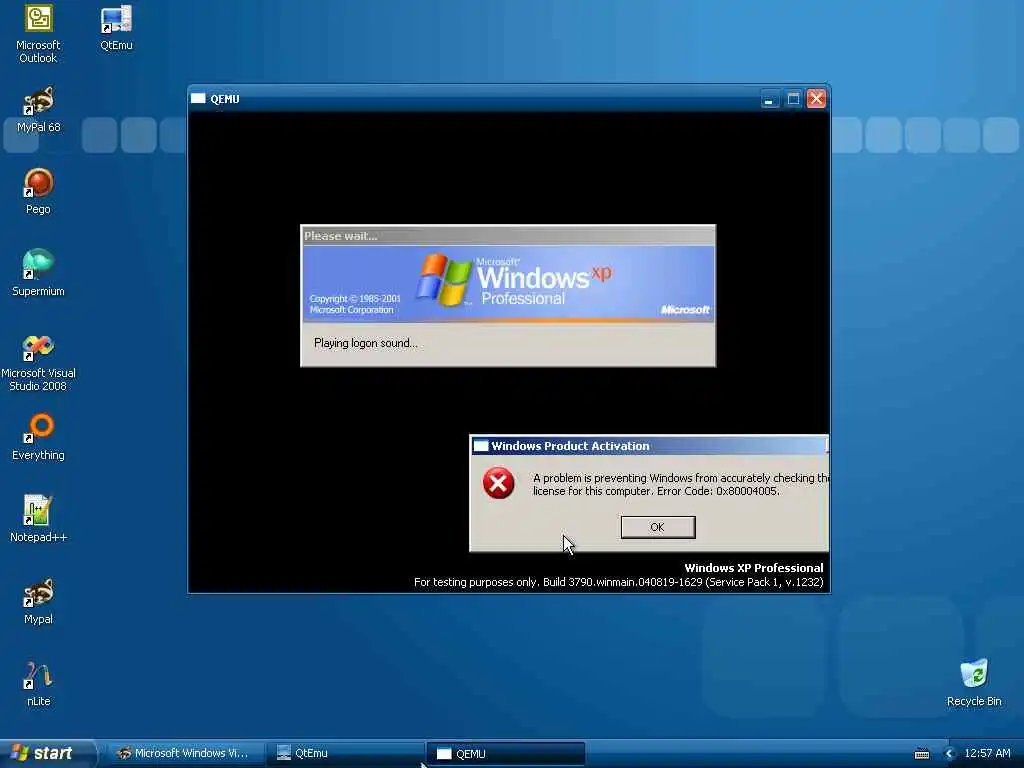Click the red error icon in activation dialog
Viewport: 1024px width, 768px height.
[498, 483]
